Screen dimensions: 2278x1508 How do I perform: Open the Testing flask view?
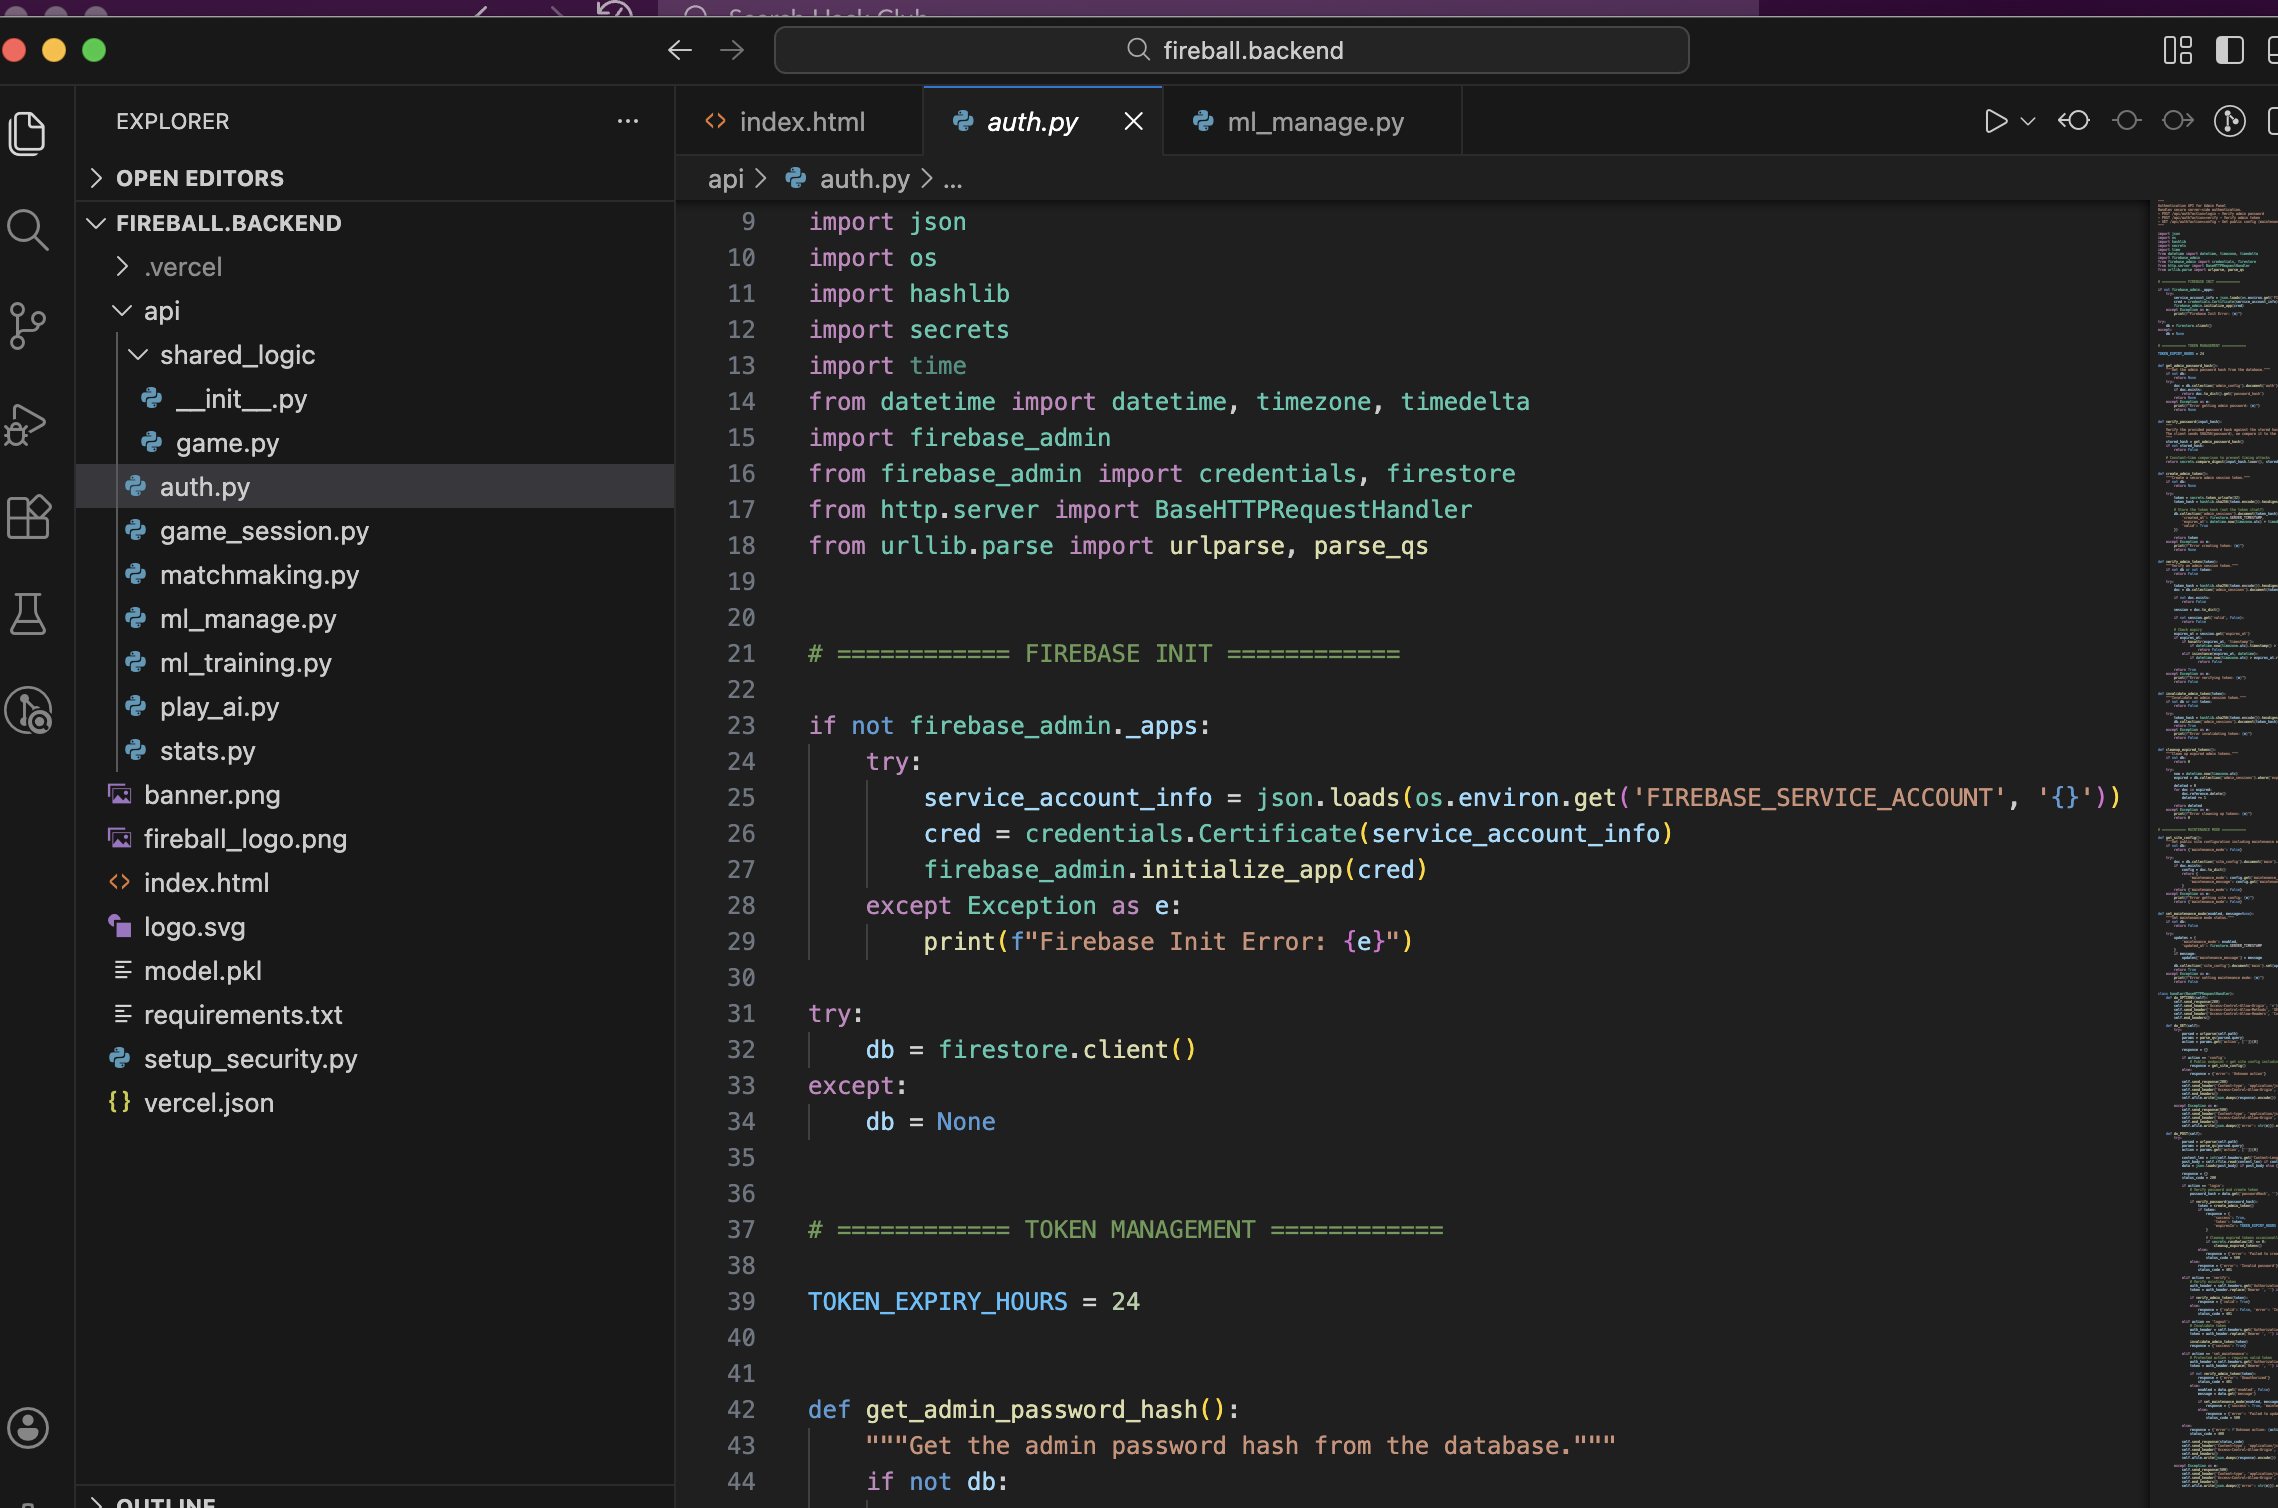(x=27, y=614)
